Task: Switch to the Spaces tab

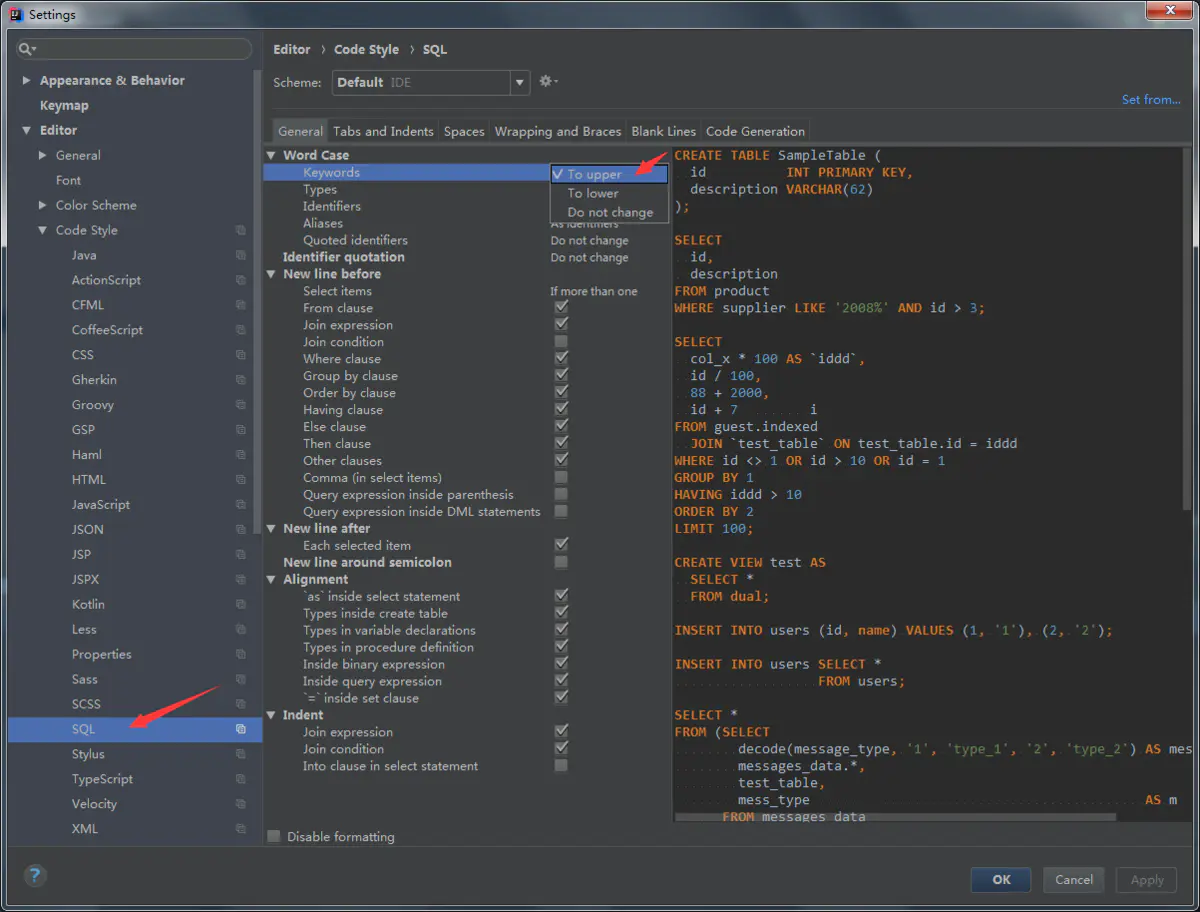Action: click(464, 131)
